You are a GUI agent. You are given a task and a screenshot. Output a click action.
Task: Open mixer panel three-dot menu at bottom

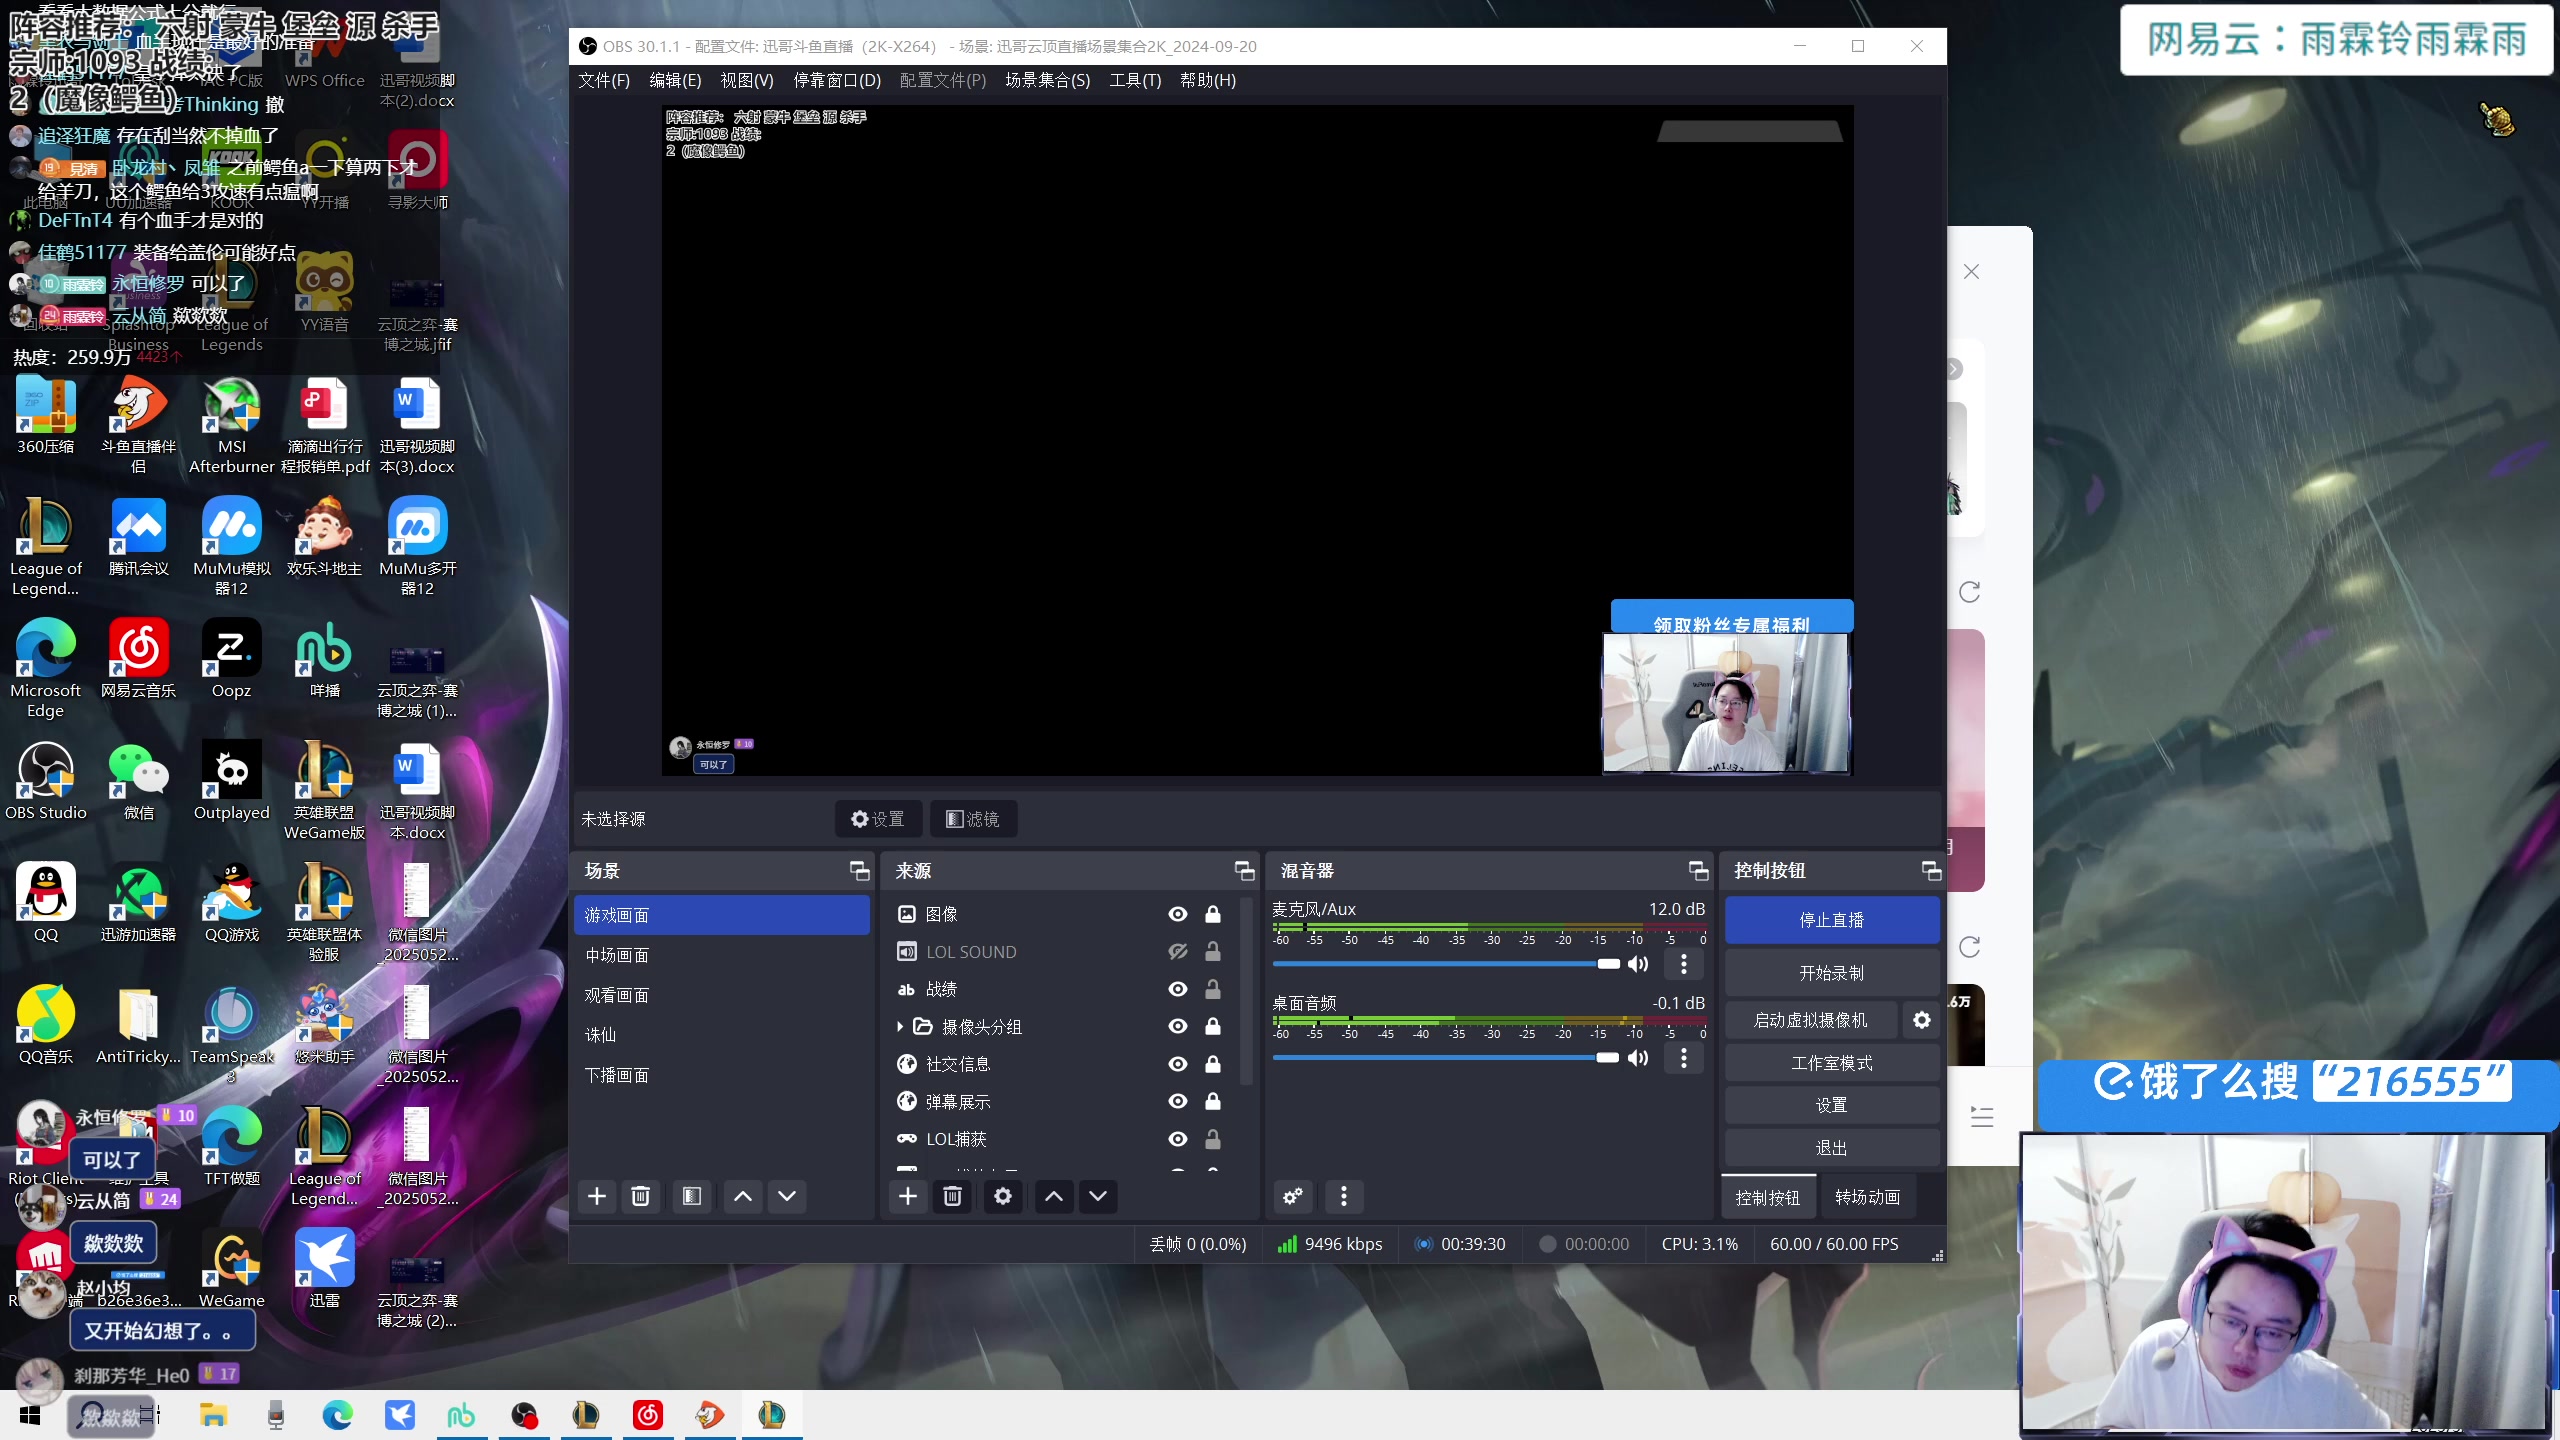tap(1344, 1196)
